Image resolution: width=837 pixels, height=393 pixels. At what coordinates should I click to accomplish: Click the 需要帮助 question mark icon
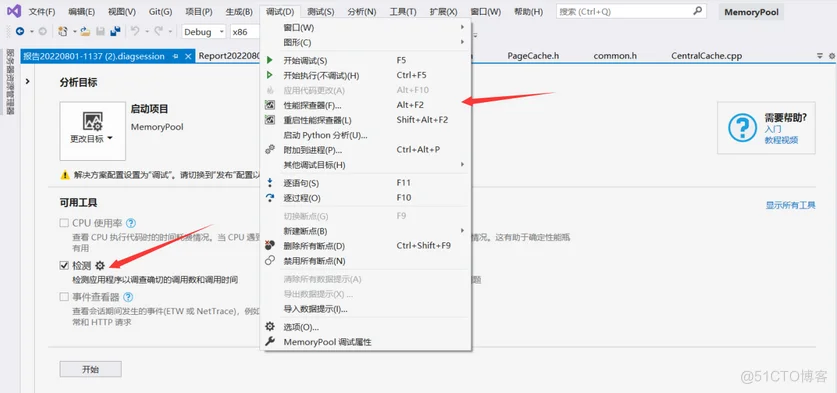coord(743,128)
